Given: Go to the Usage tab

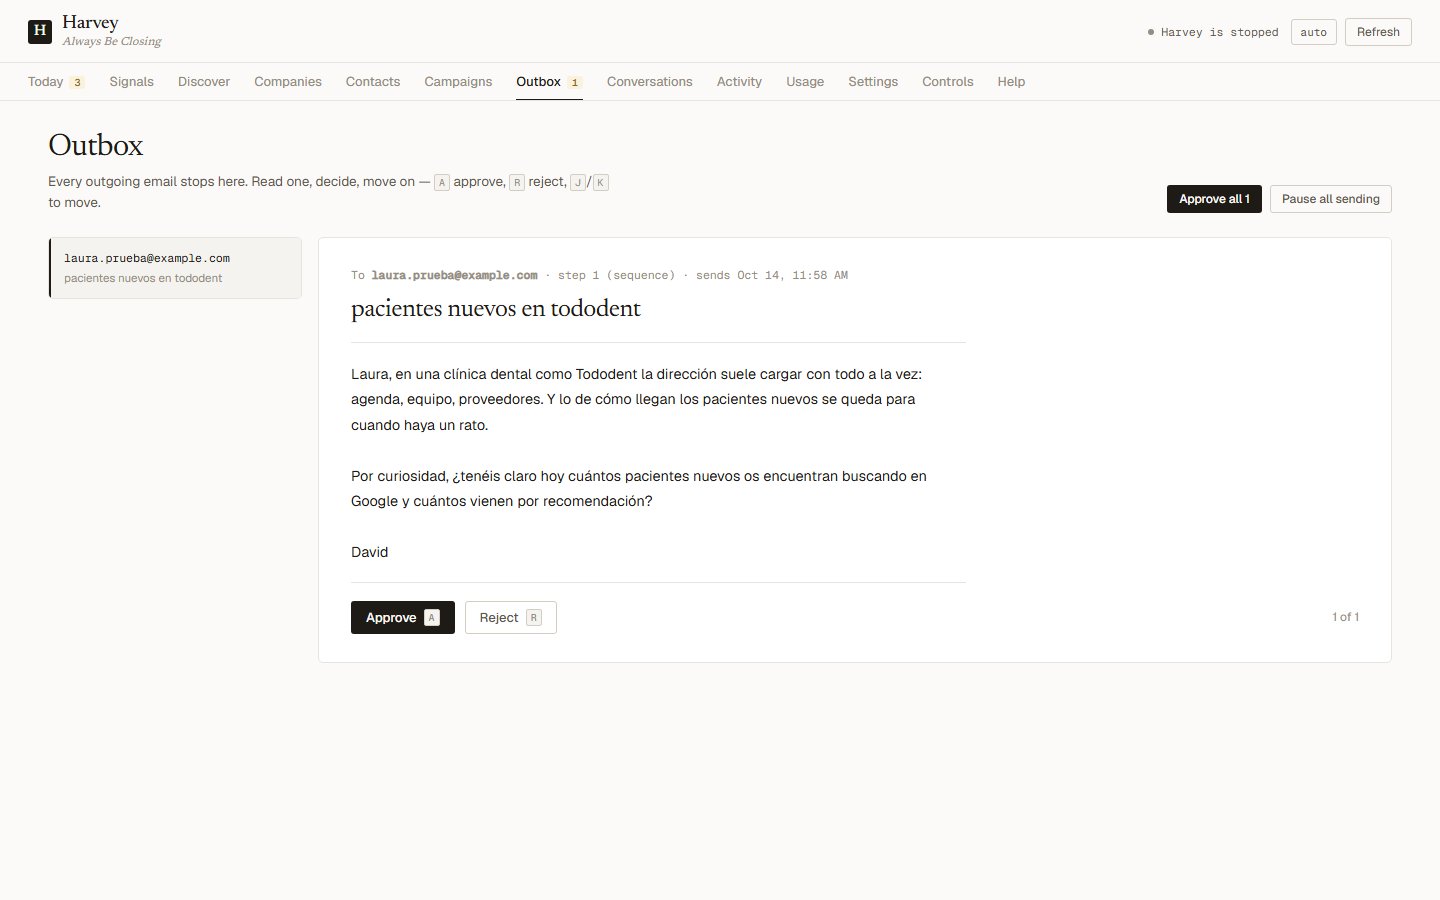Looking at the screenshot, I should (805, 82).
